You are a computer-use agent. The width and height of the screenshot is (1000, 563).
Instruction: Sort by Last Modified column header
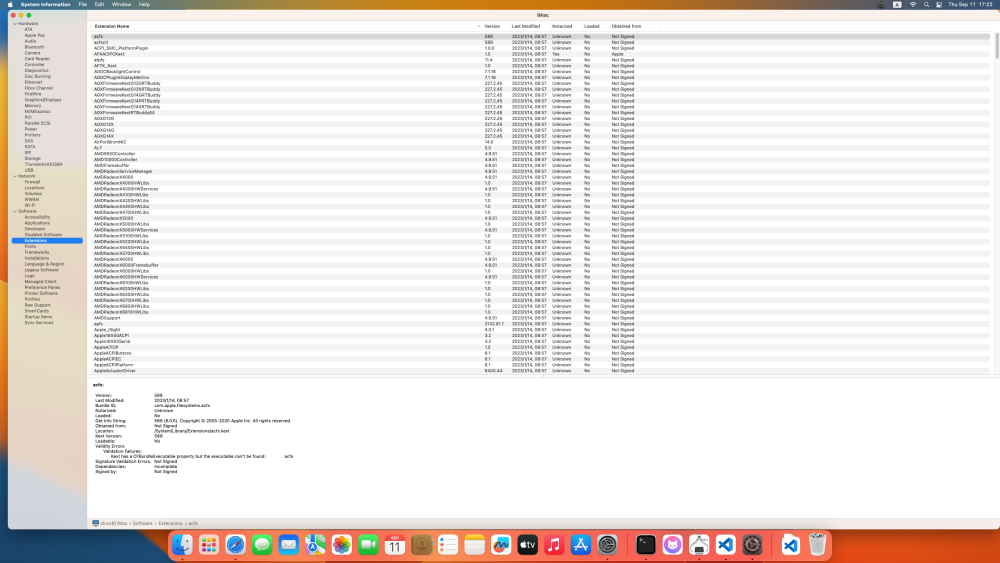pyautogui.click(x=528, y=26)
